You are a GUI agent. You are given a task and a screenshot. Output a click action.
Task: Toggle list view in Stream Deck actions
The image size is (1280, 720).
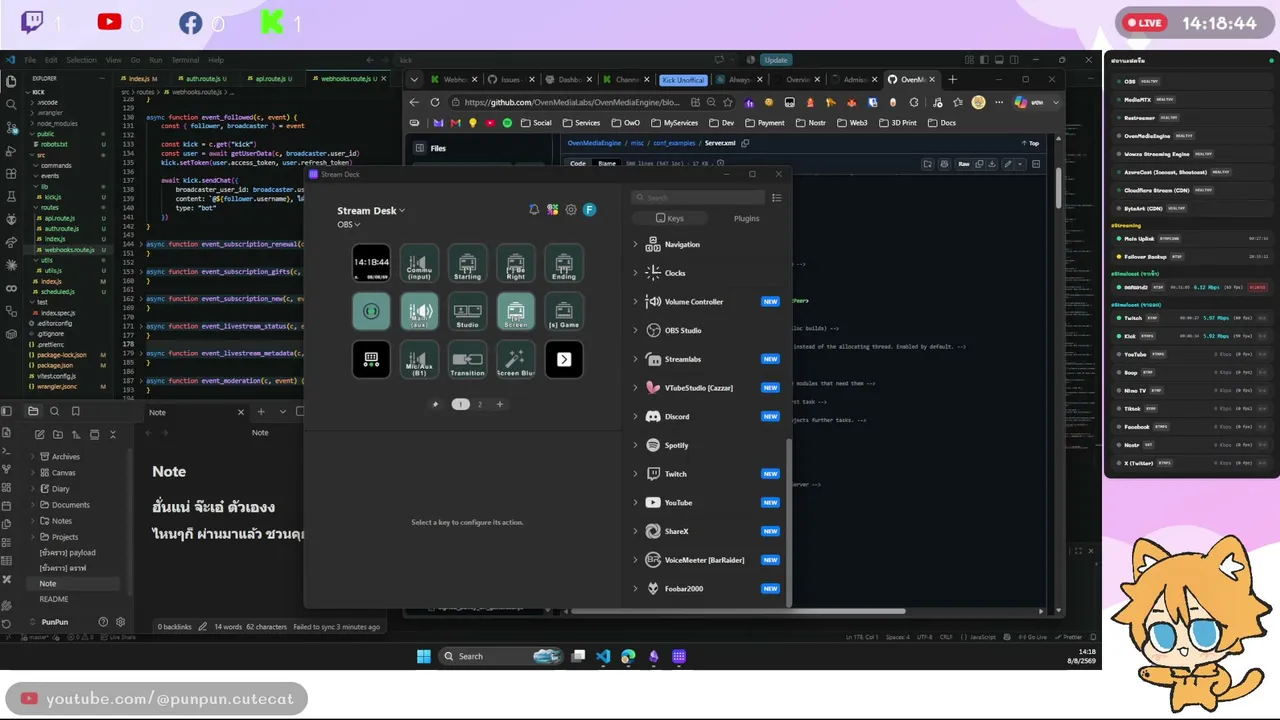coord(776,198)
